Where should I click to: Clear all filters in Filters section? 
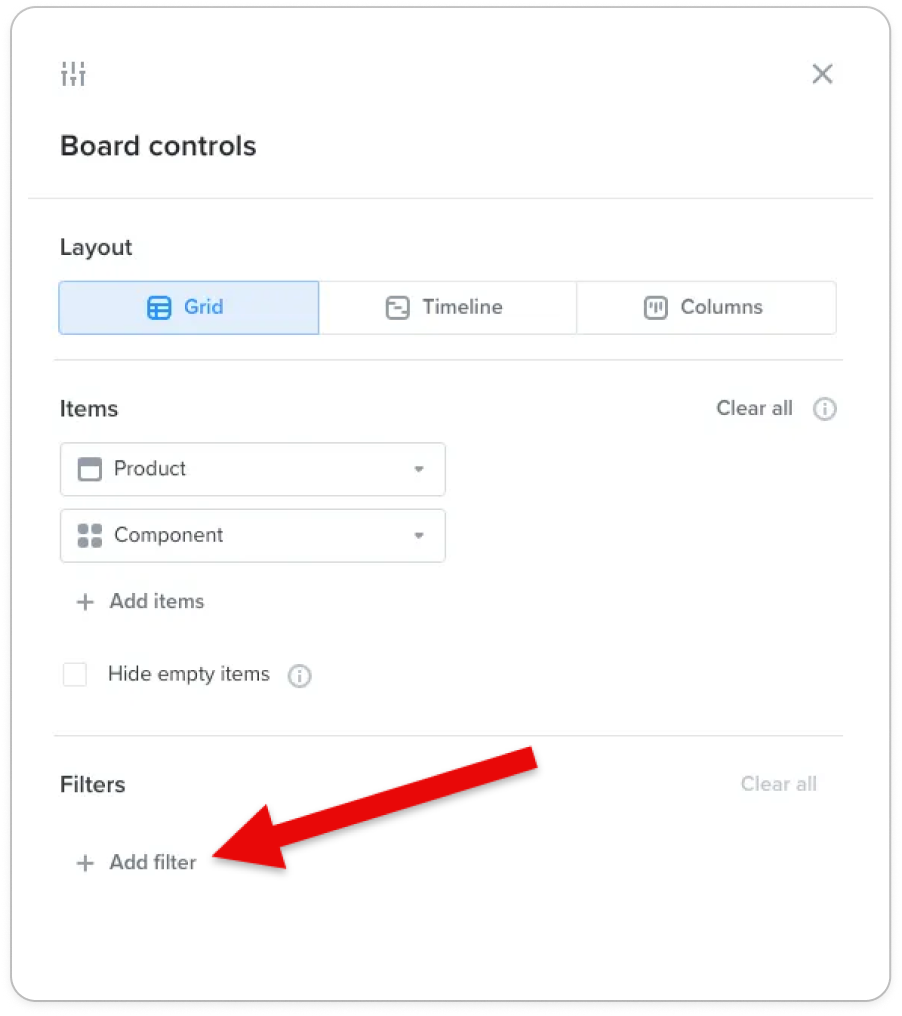778,784
